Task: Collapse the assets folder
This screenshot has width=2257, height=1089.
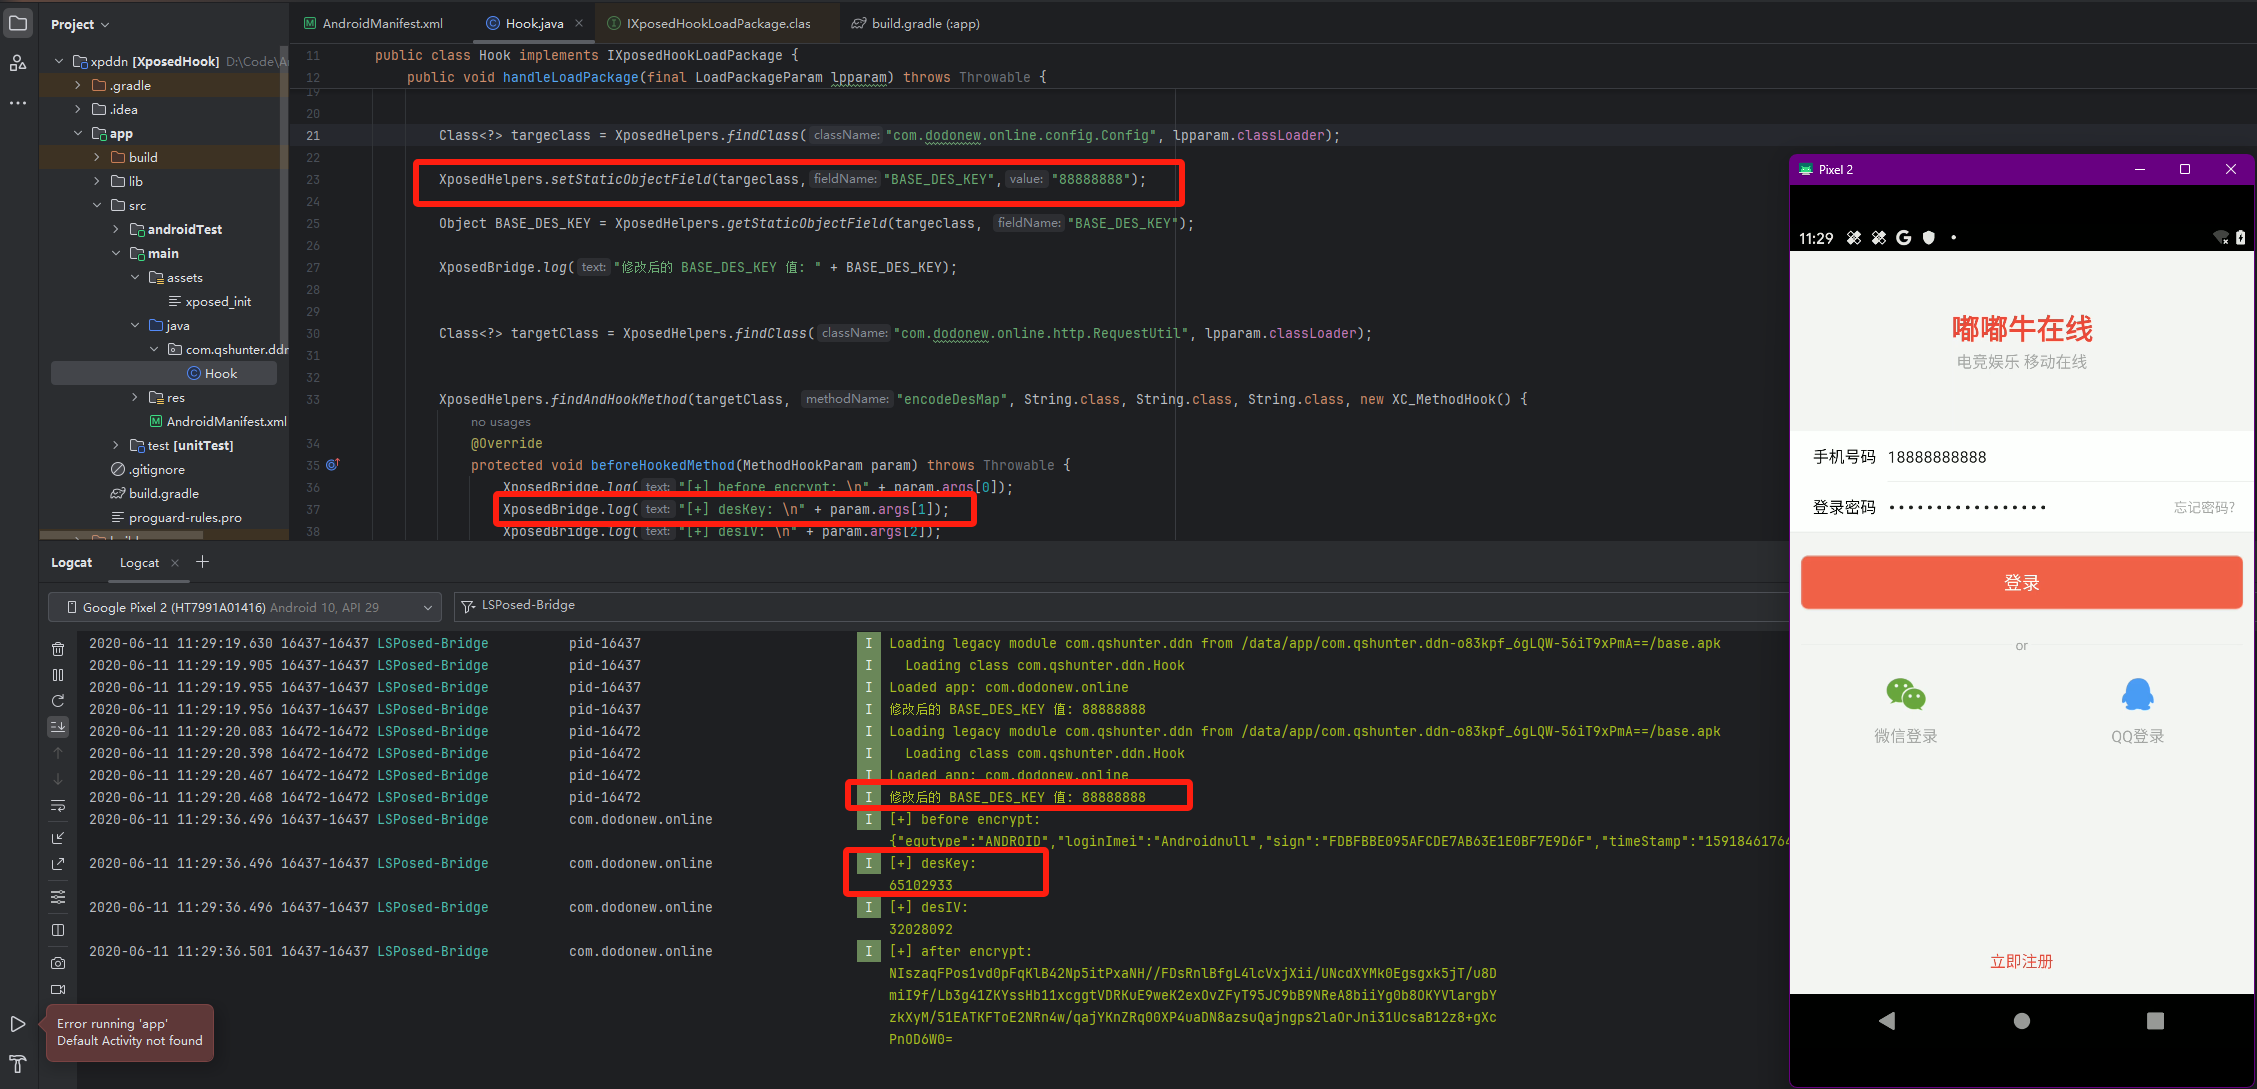Action: pyautogui.click(x=135, y=277)
